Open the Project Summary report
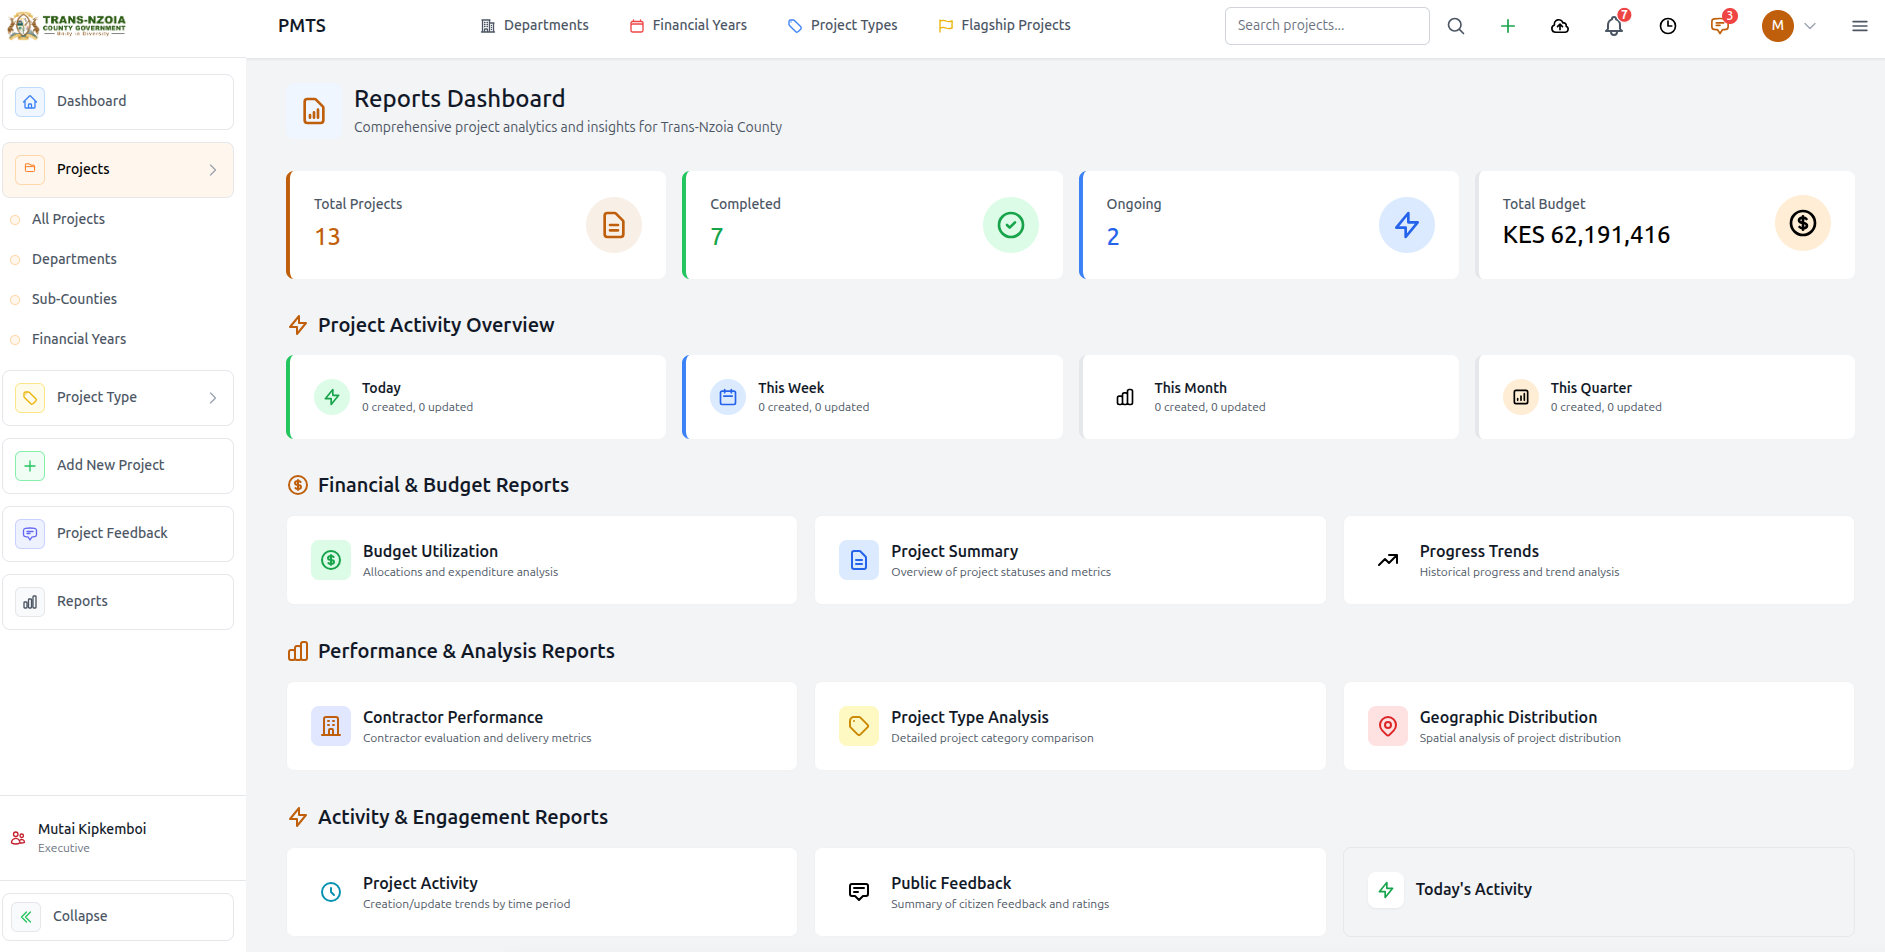This screenshot has height=952, width=1885. tap(1070, 560)
